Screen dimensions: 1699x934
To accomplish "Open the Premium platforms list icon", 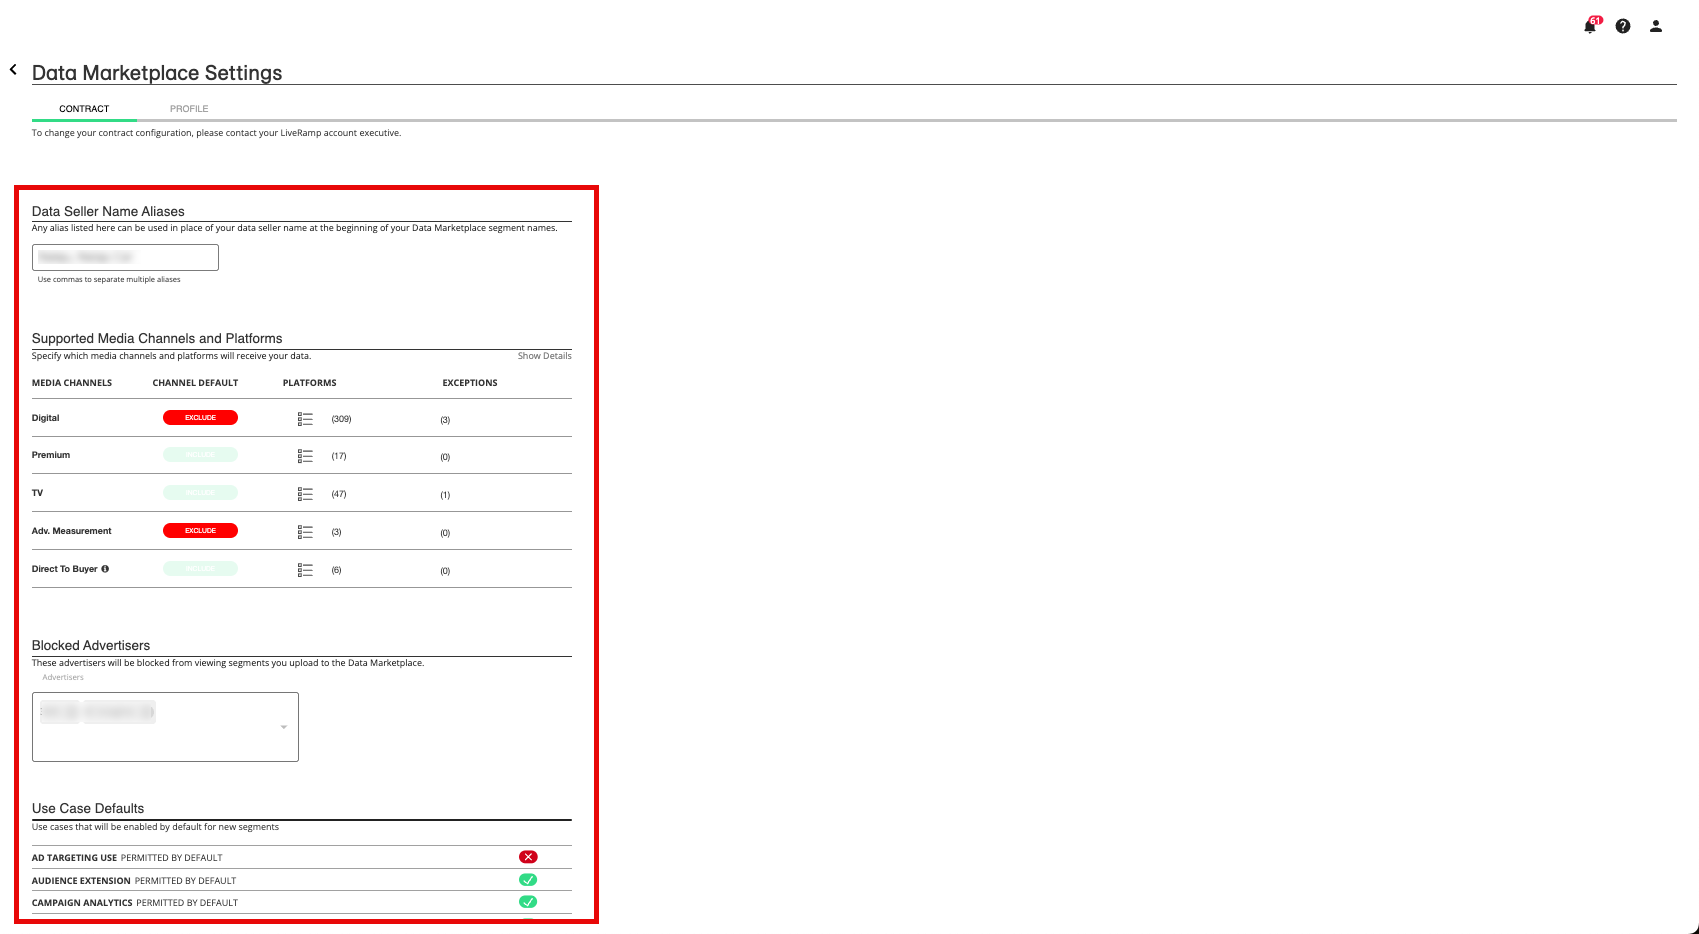I will click(x=305, y=456).
